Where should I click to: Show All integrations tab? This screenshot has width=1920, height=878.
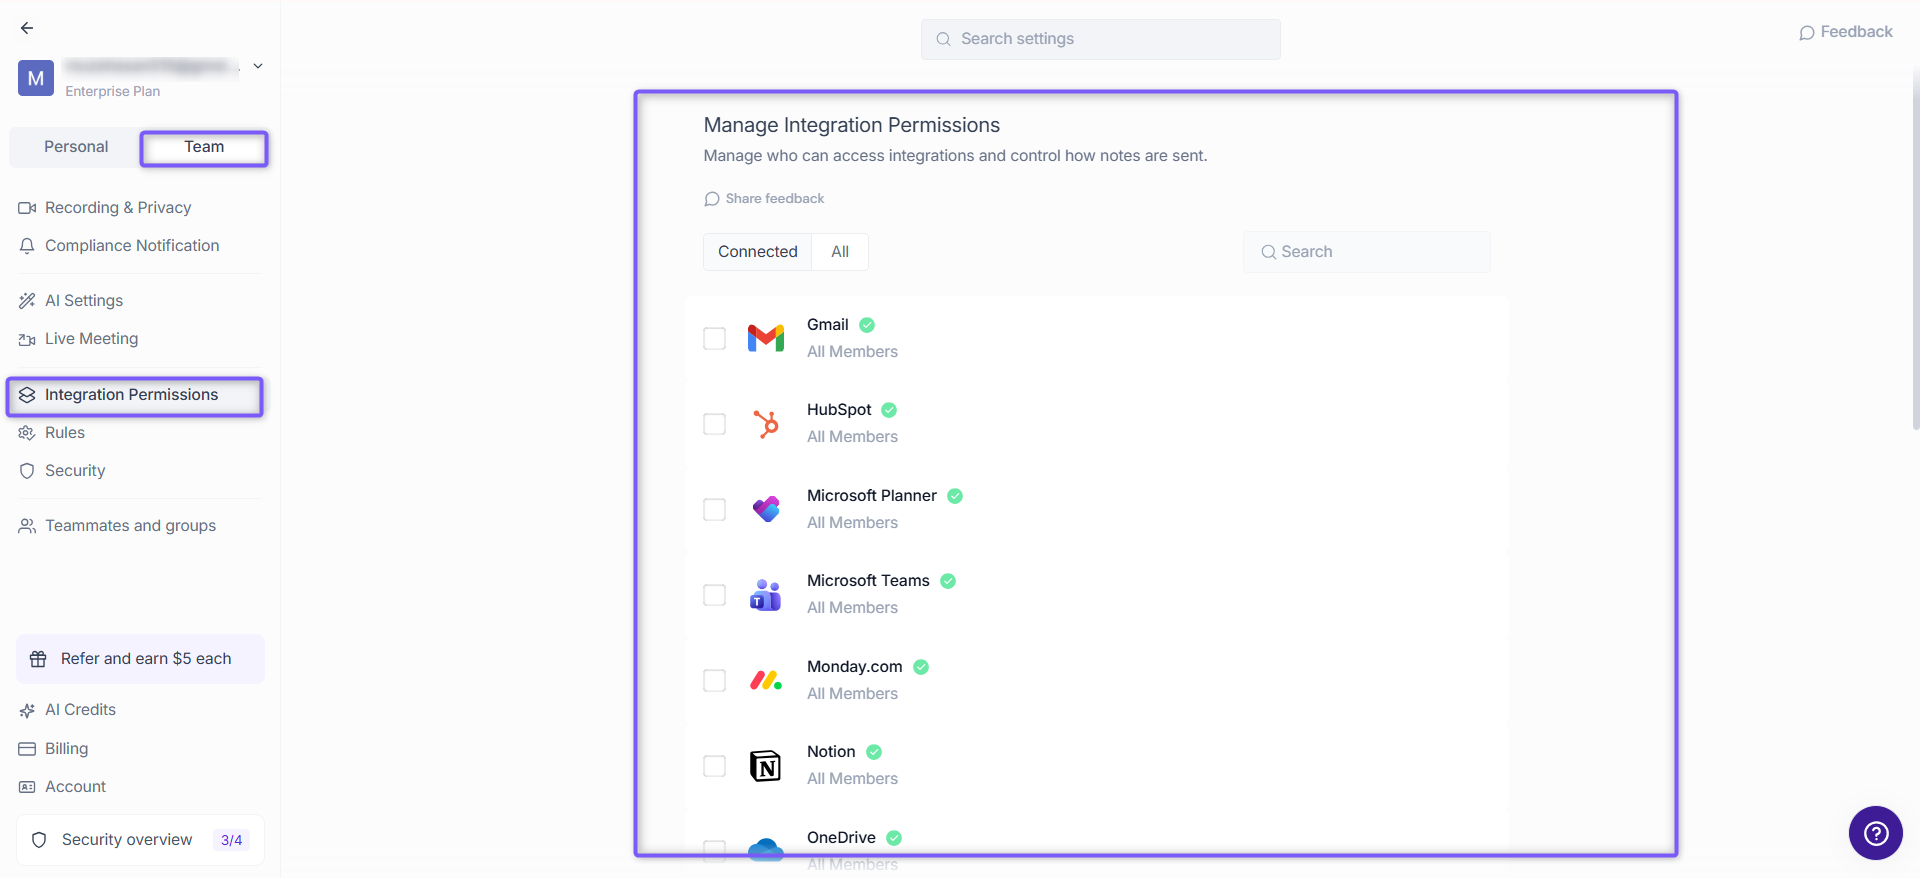(840, 252)
